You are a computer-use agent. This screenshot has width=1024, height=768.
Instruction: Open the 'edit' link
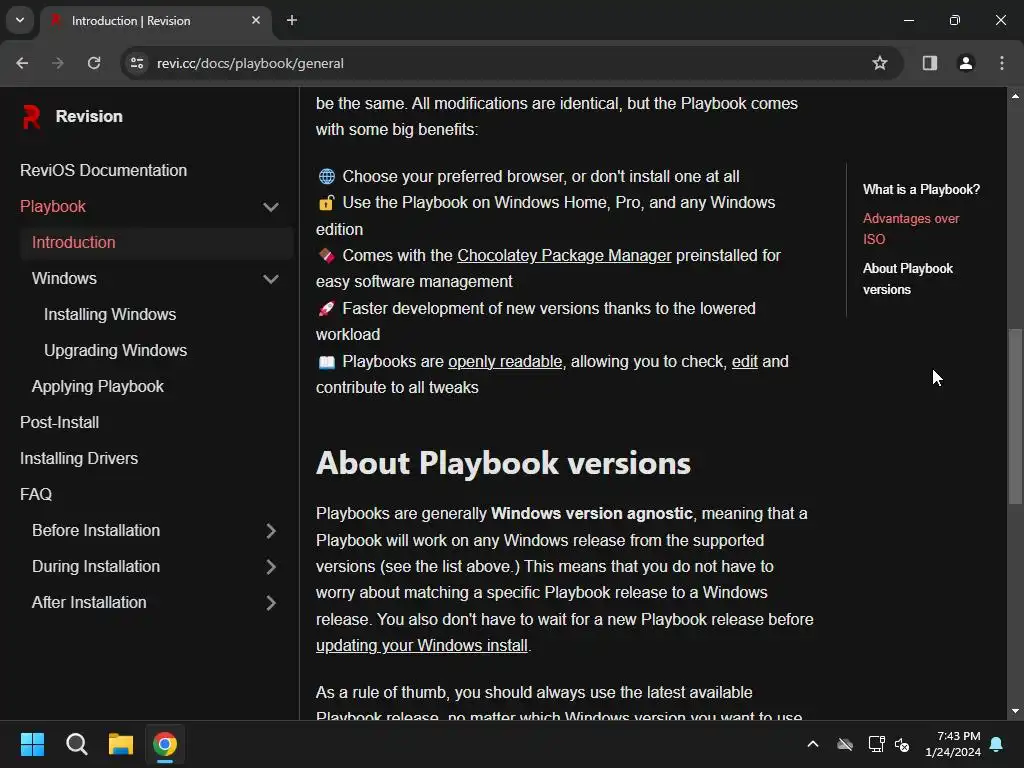tap(744, 361)
